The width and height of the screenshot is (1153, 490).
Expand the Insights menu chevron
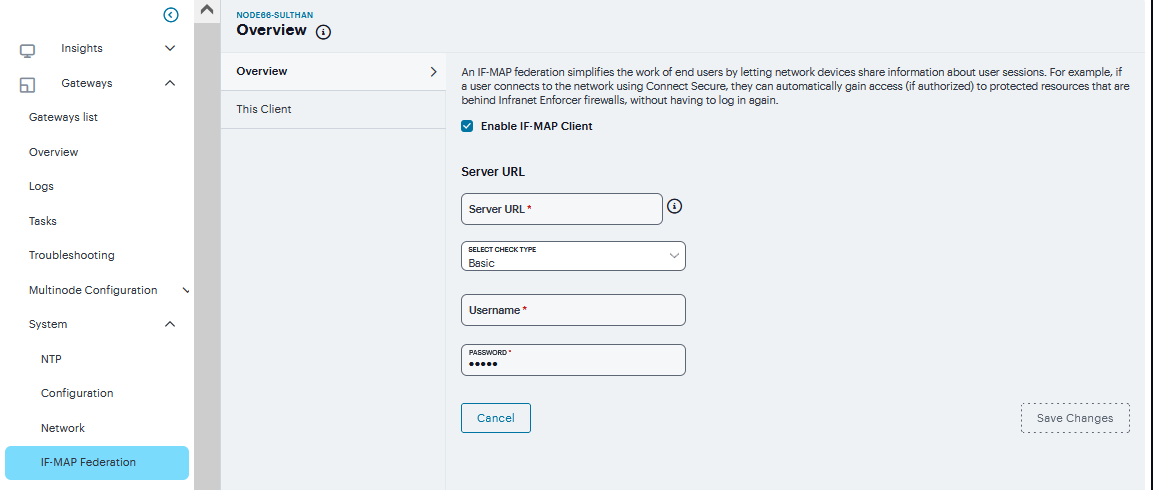pyautogui.click(x=170, y=48)
